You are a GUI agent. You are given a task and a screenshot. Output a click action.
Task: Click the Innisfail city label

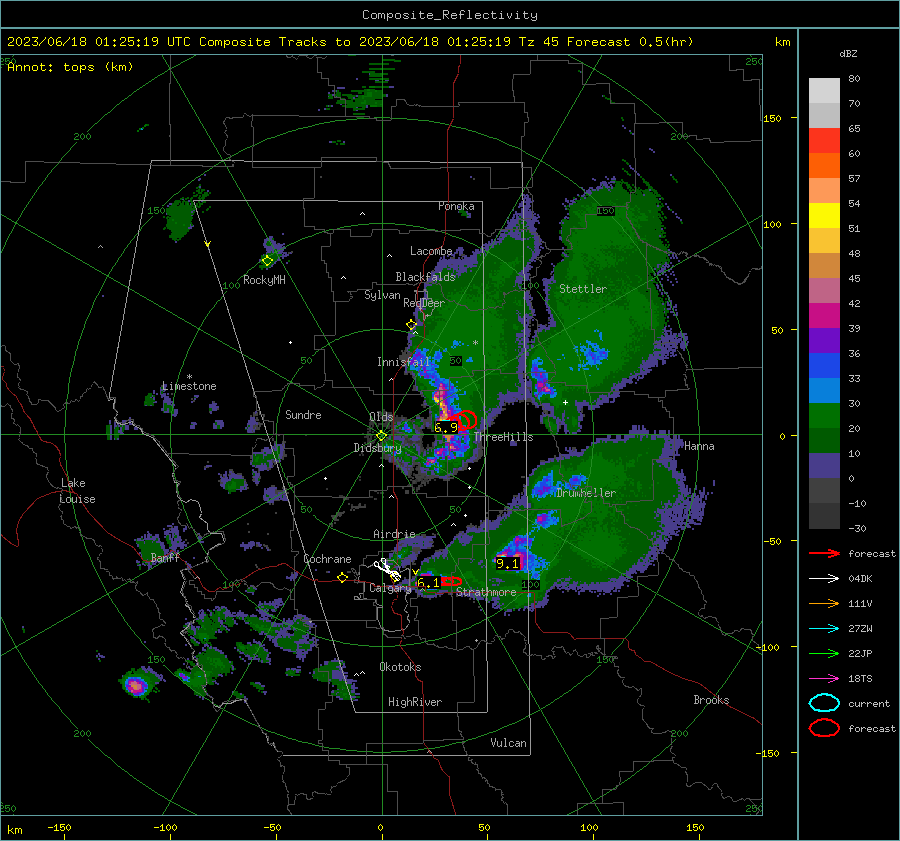[x=404, y=362]
